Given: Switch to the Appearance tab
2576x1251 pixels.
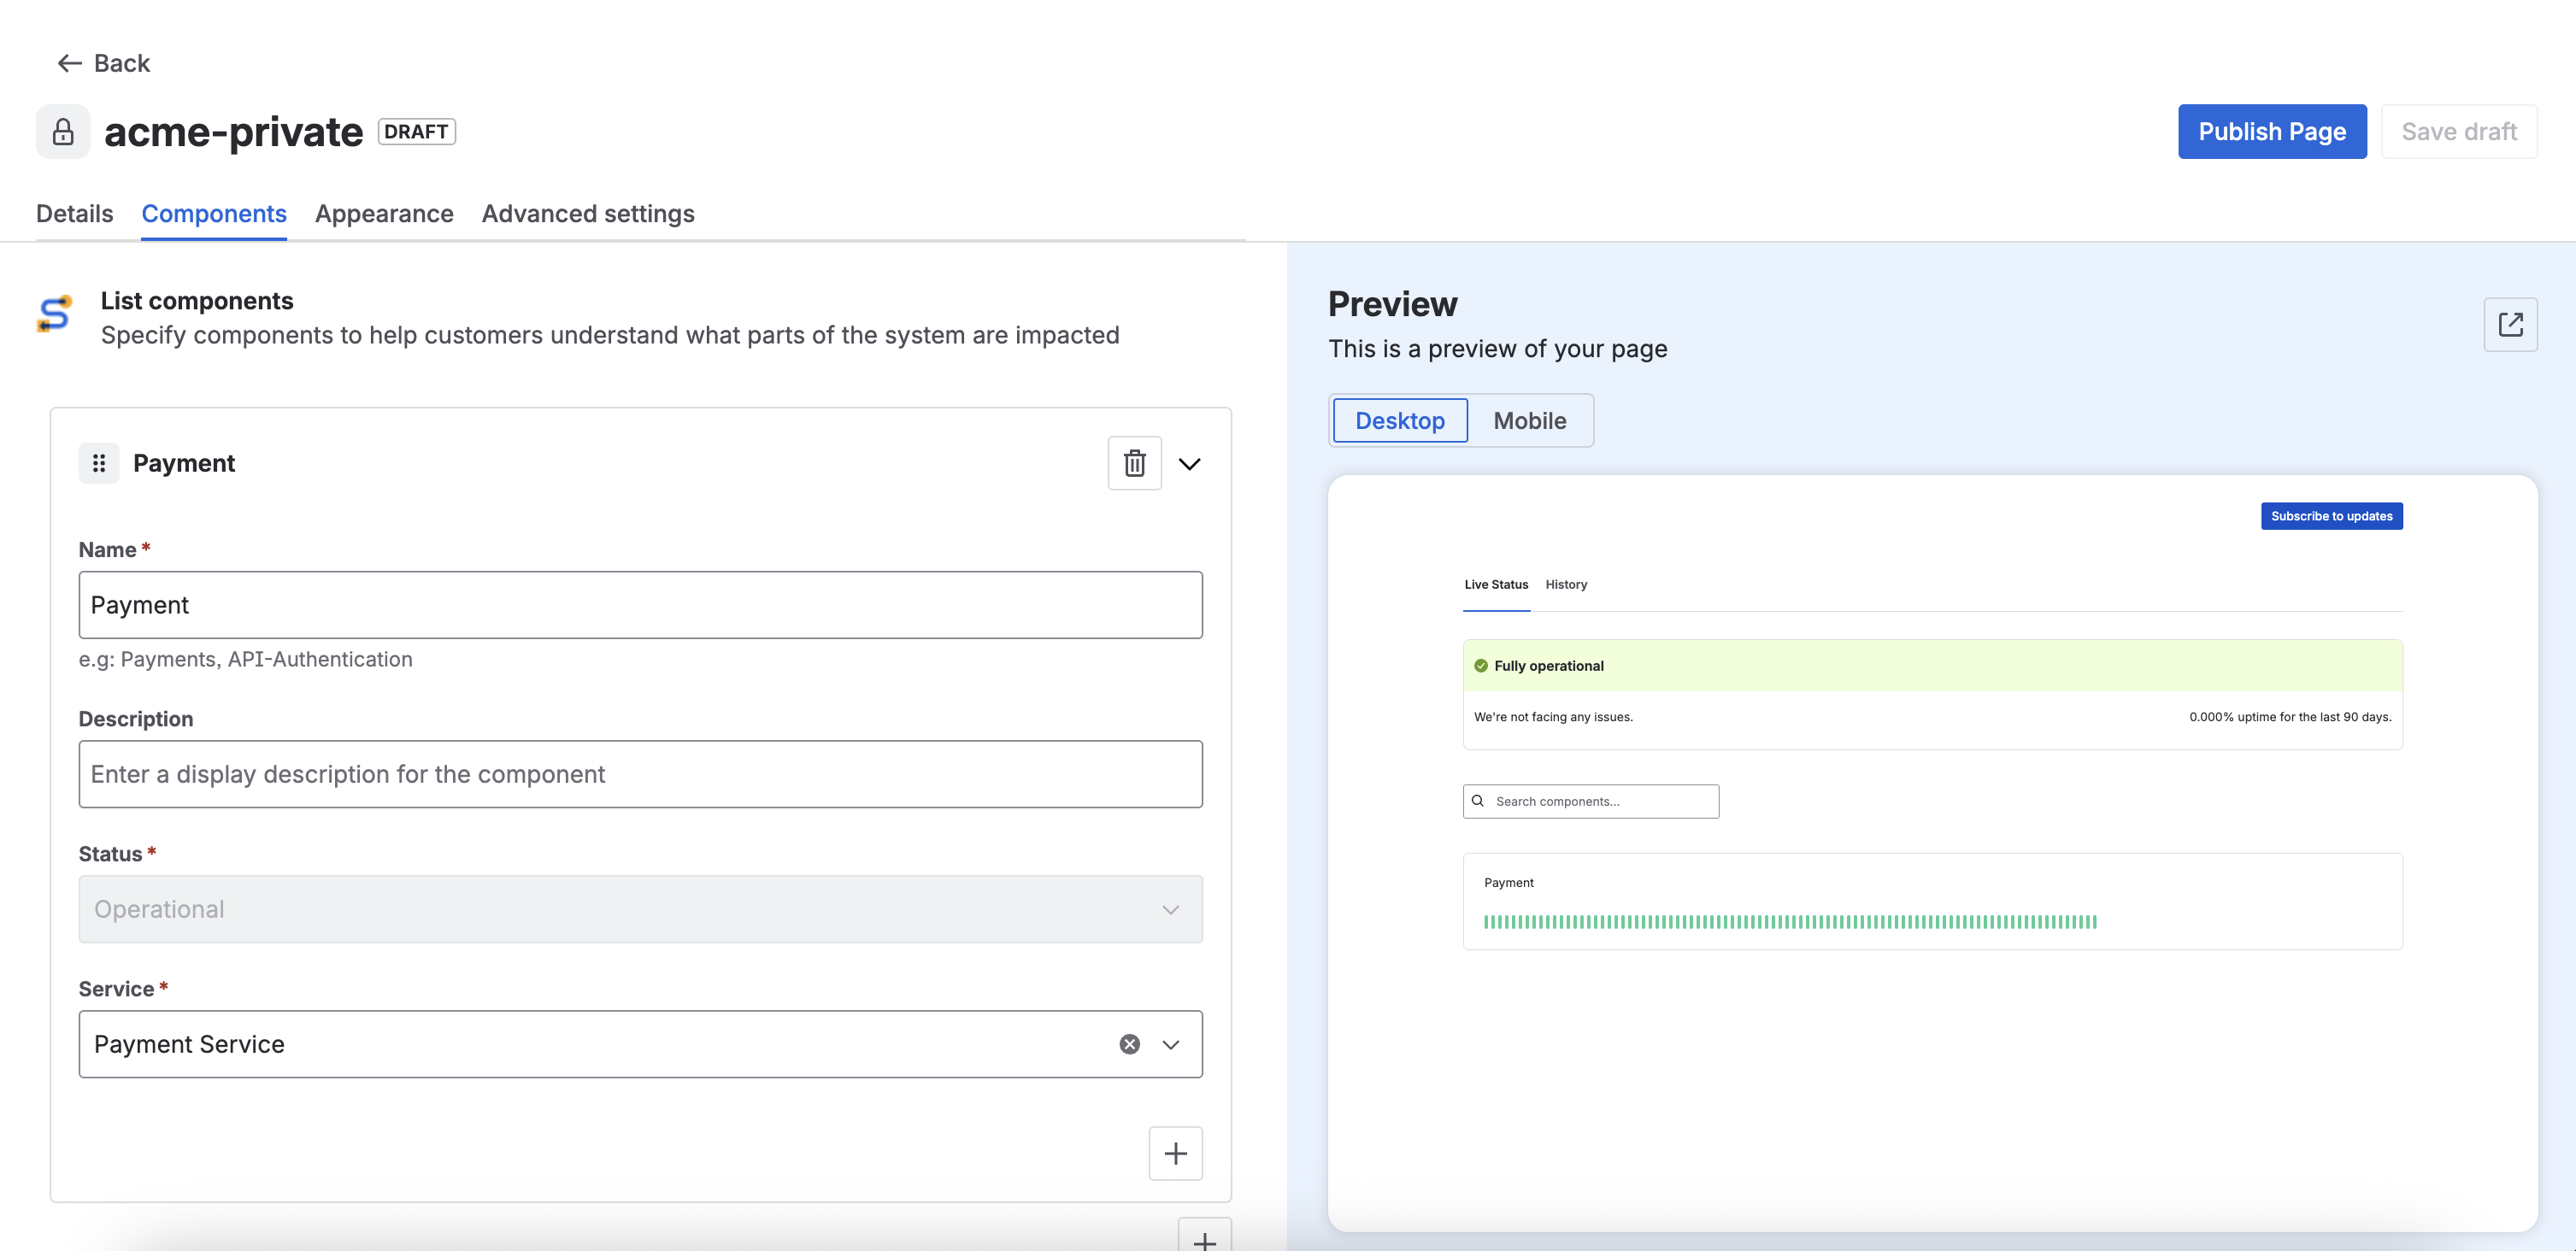Looking at the screenshot, I should (x=384, y=213).
